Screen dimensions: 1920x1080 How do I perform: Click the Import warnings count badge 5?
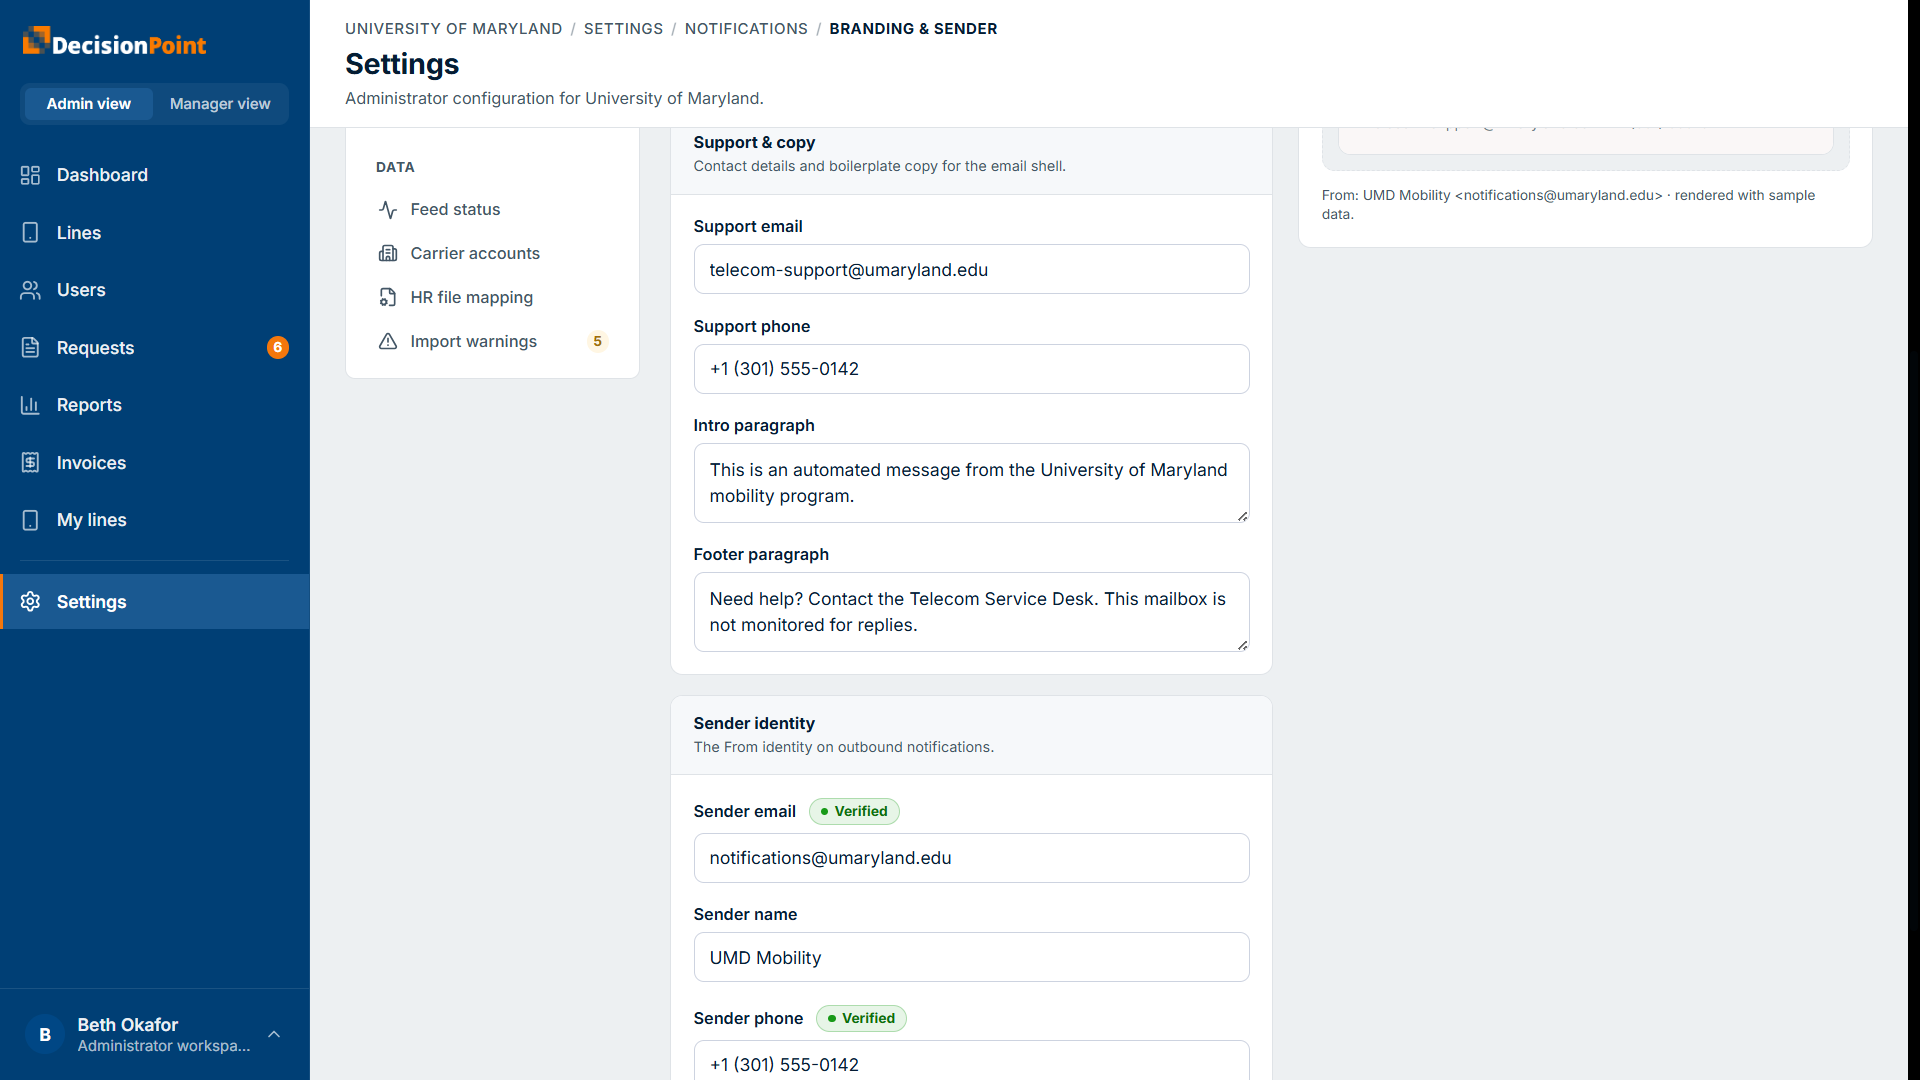pos(597,341)
